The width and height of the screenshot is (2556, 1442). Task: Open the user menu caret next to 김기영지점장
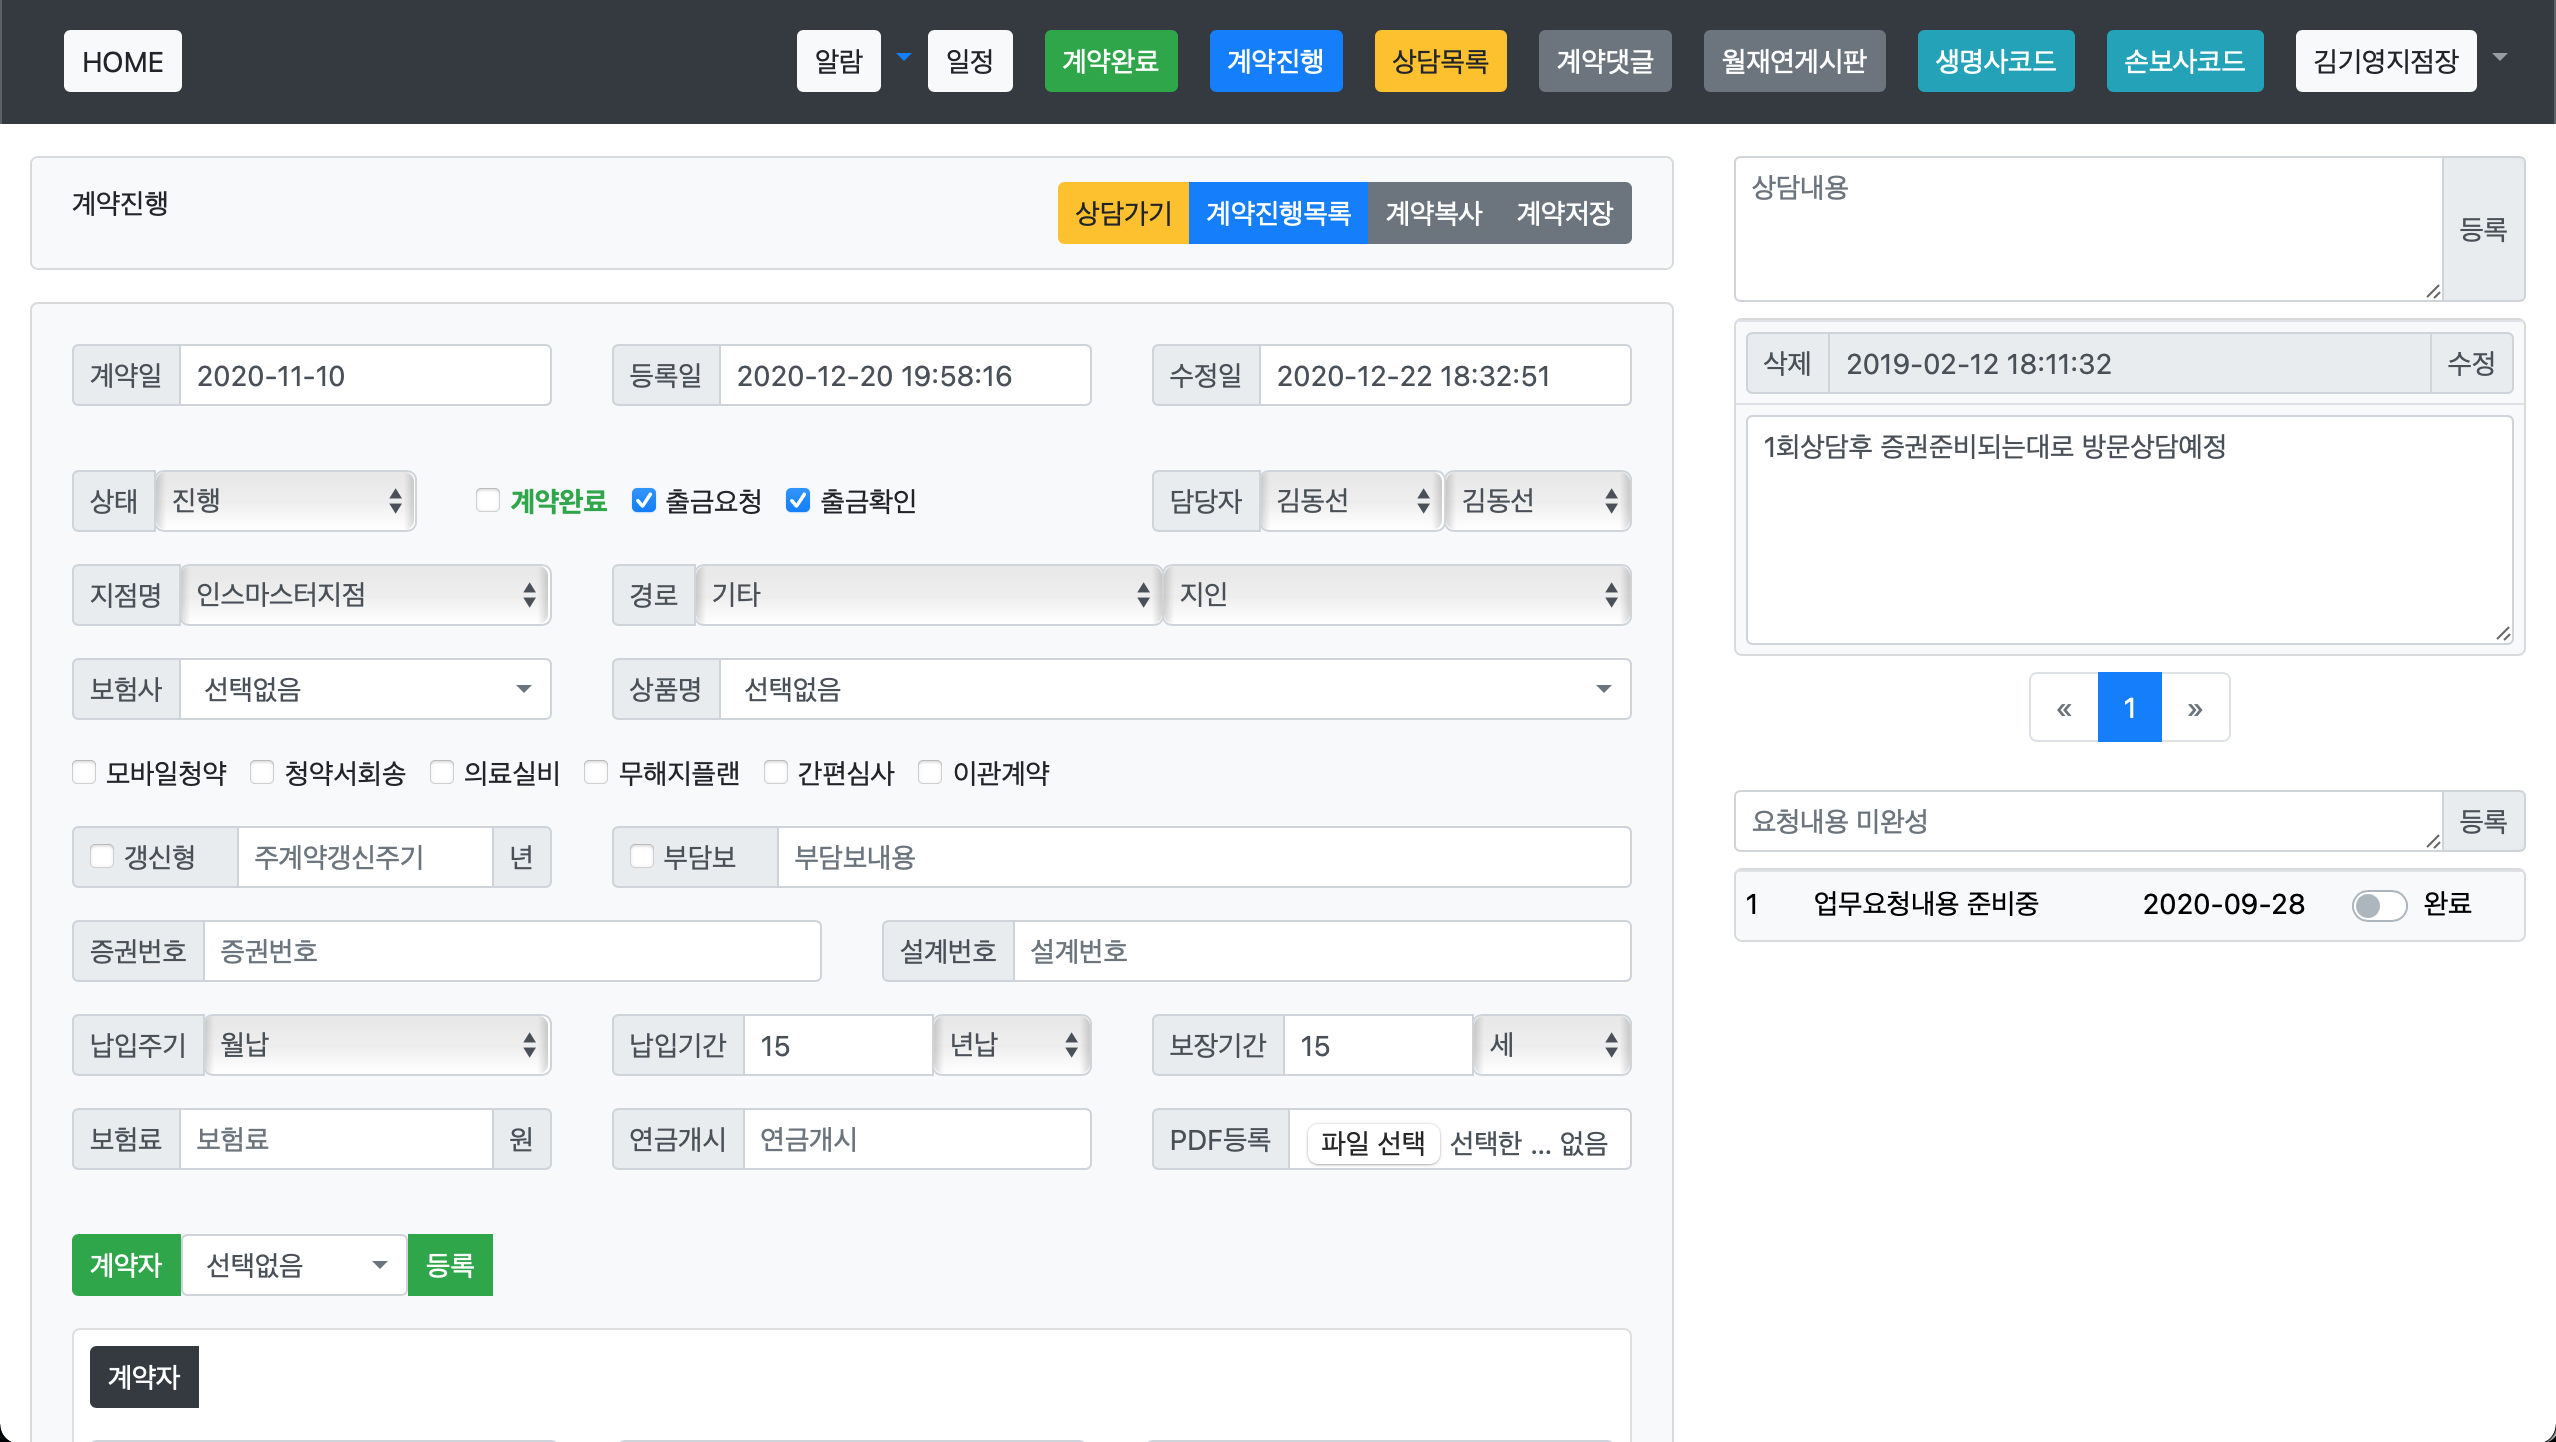[2500, 58]
